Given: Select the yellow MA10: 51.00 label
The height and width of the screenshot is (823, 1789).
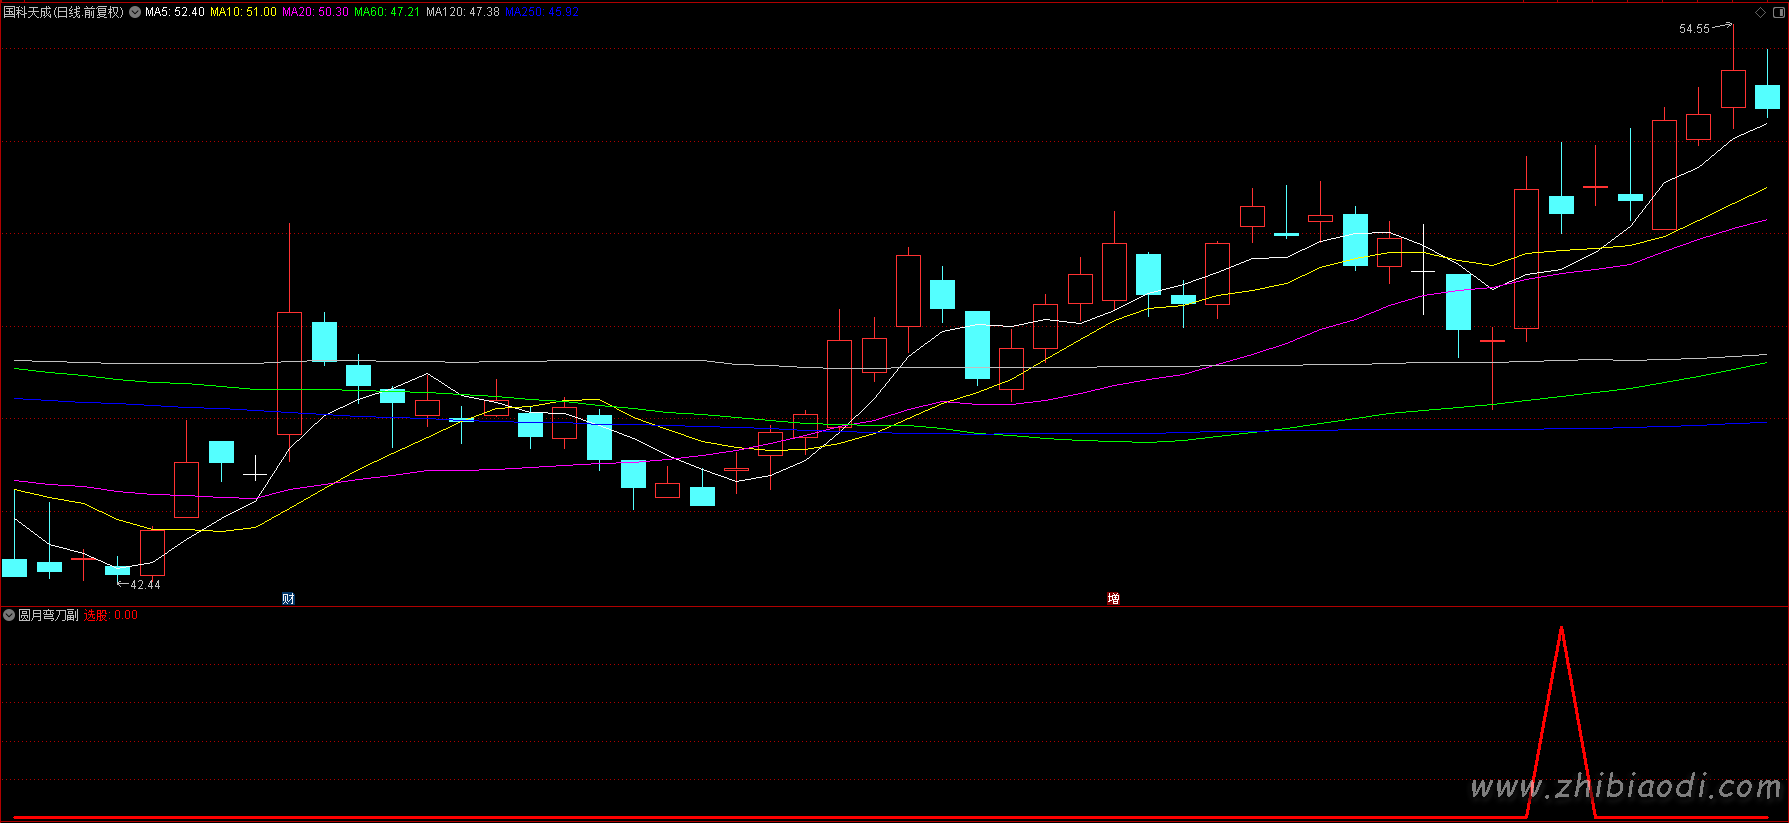Looking at the screenshot, I should click(243, 12).
